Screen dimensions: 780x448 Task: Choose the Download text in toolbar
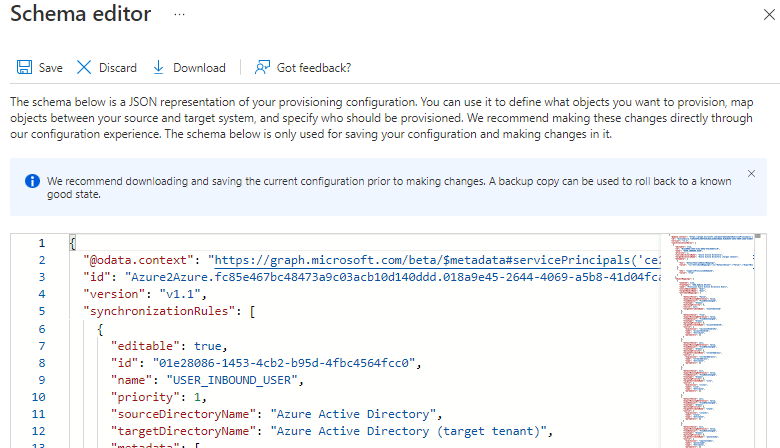(x=199, y=68)
